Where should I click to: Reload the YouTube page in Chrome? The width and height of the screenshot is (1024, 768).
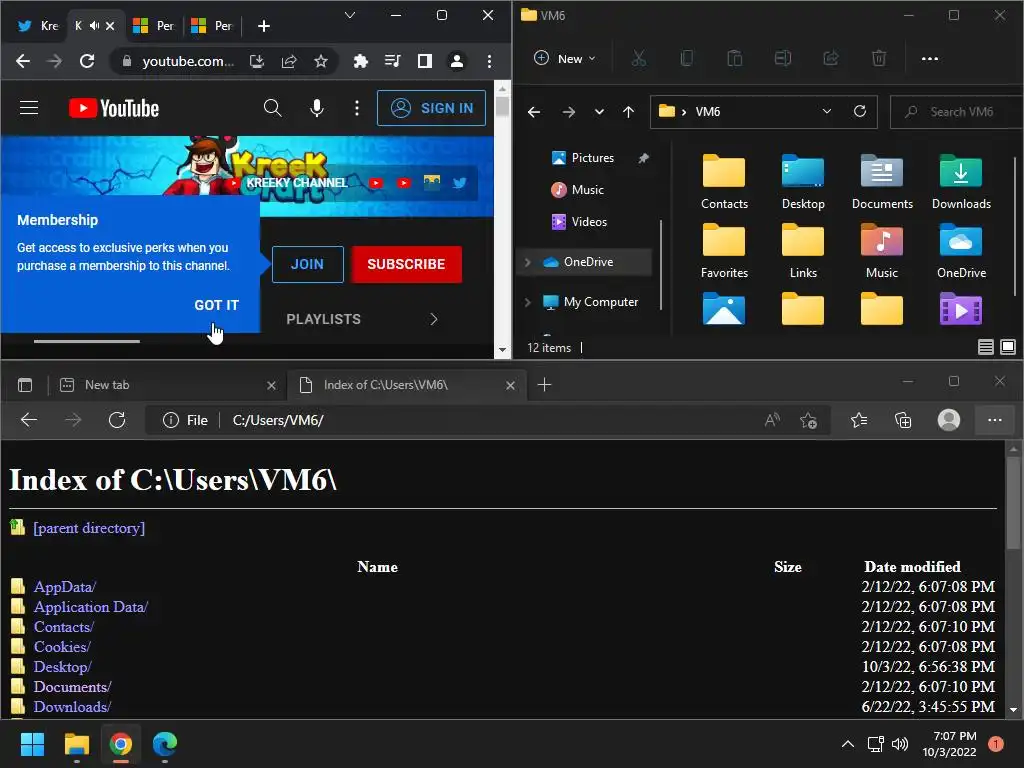pos(87,61)
